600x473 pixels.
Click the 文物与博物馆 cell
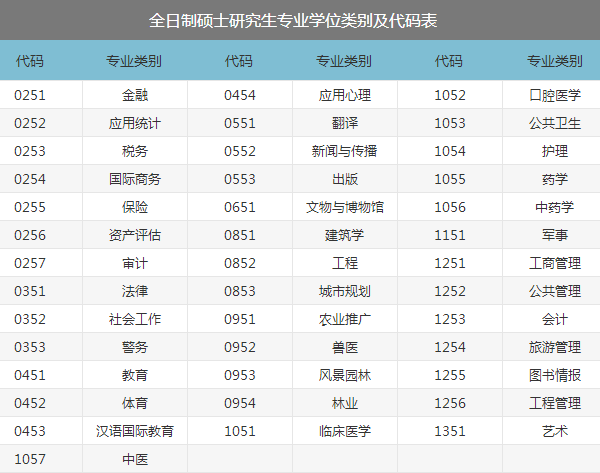[344, 208]
